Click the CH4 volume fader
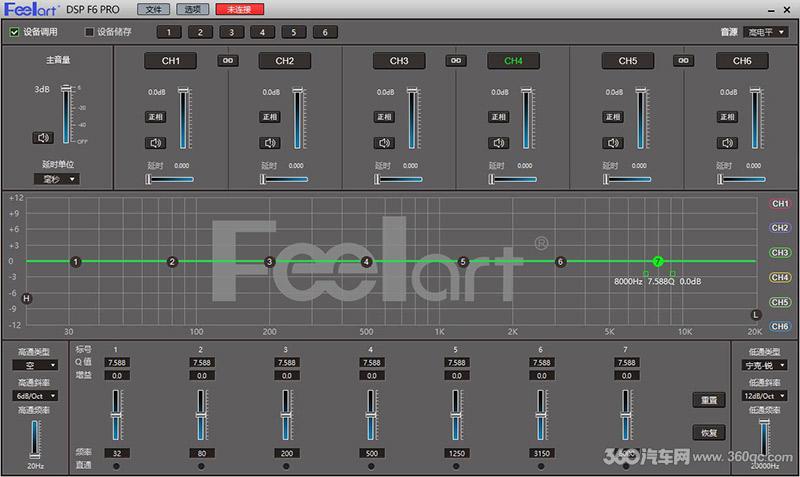The width and height of the screenshot is (800, 477). (526, 118)
